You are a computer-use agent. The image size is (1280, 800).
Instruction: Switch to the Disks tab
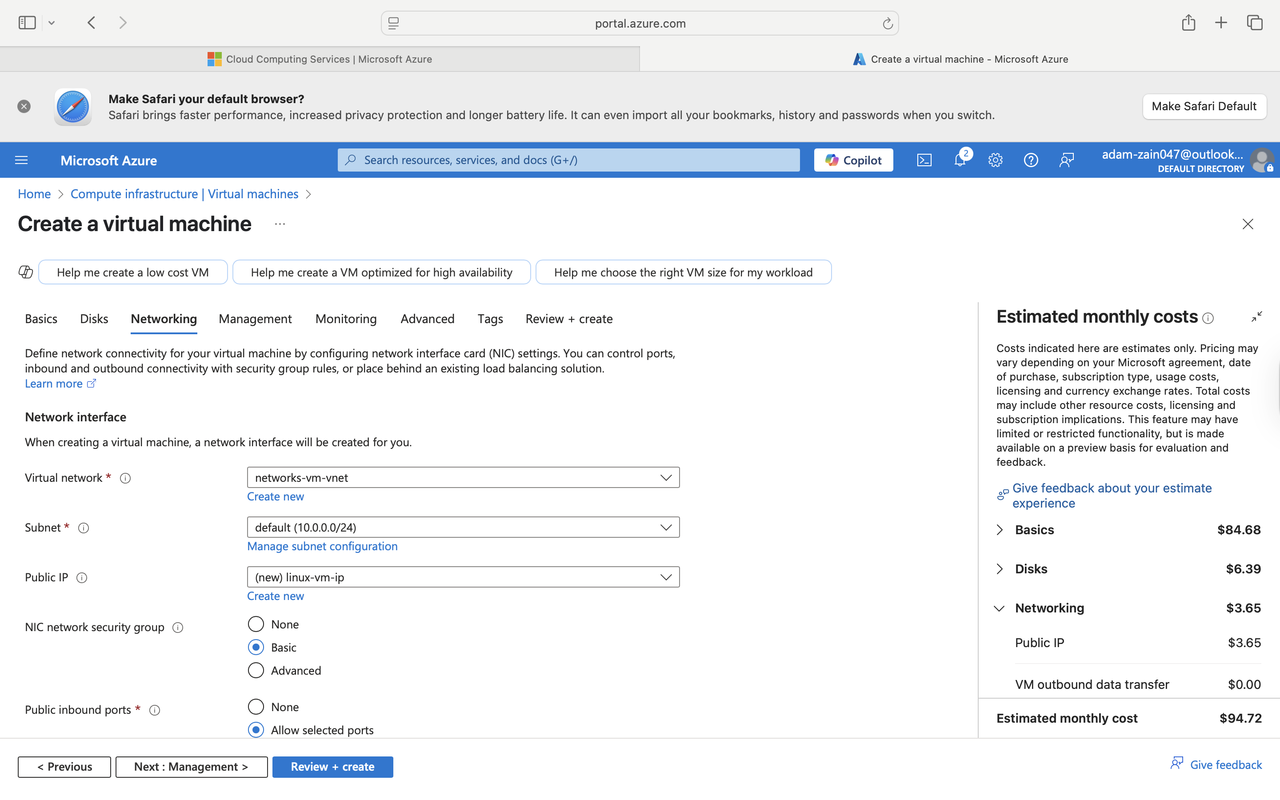tap(94, 319)
